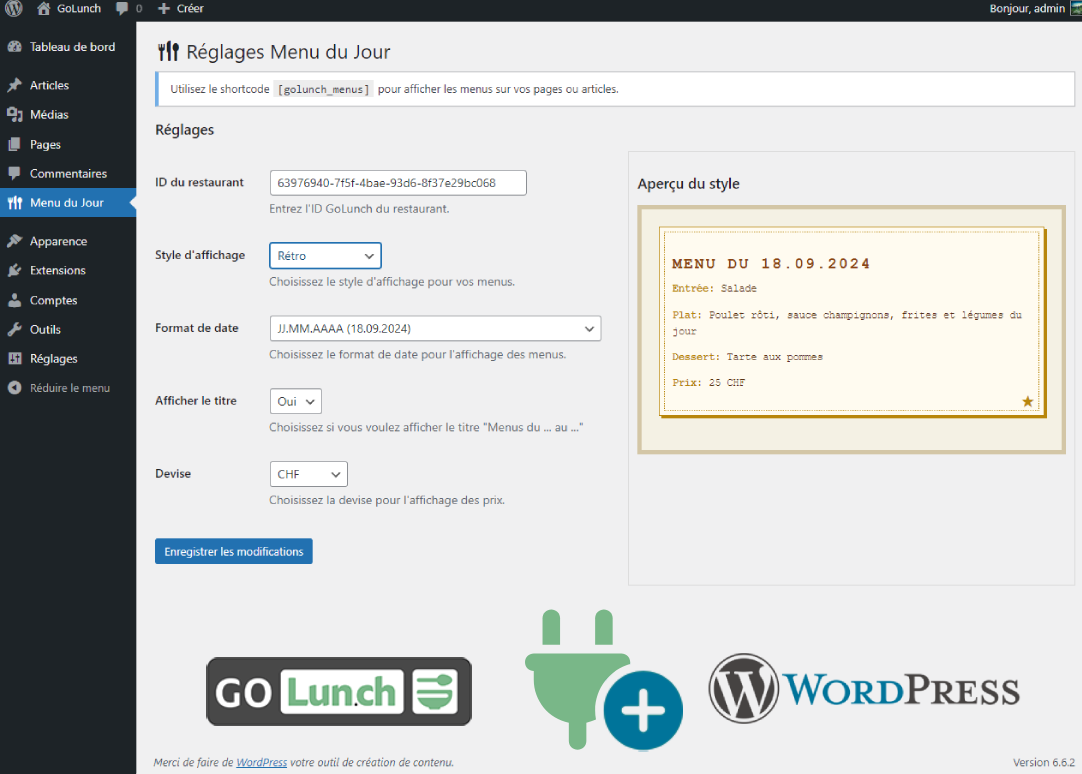Click the Médias icon in sidebar

click(x=14, y=115)
